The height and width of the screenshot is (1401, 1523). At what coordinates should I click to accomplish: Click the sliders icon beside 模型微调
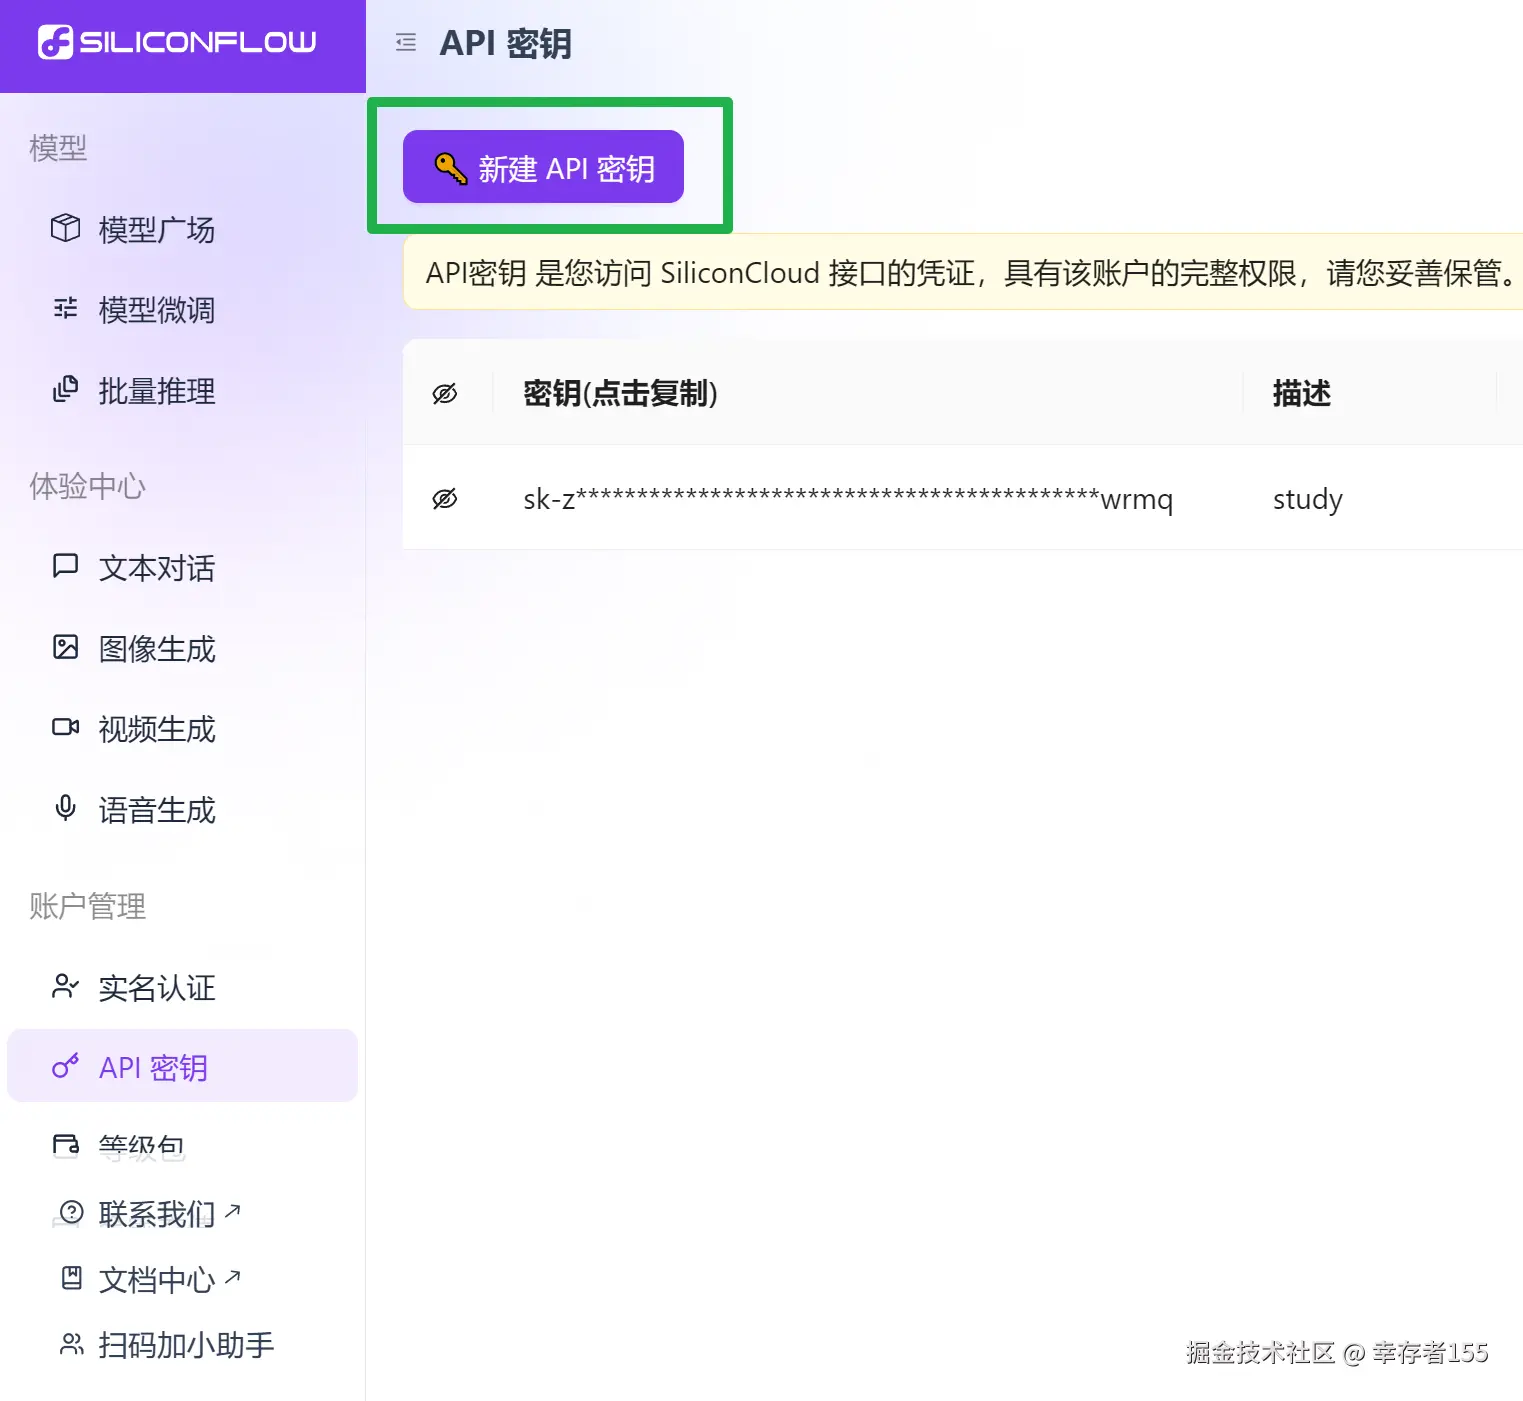coord(66,308)
